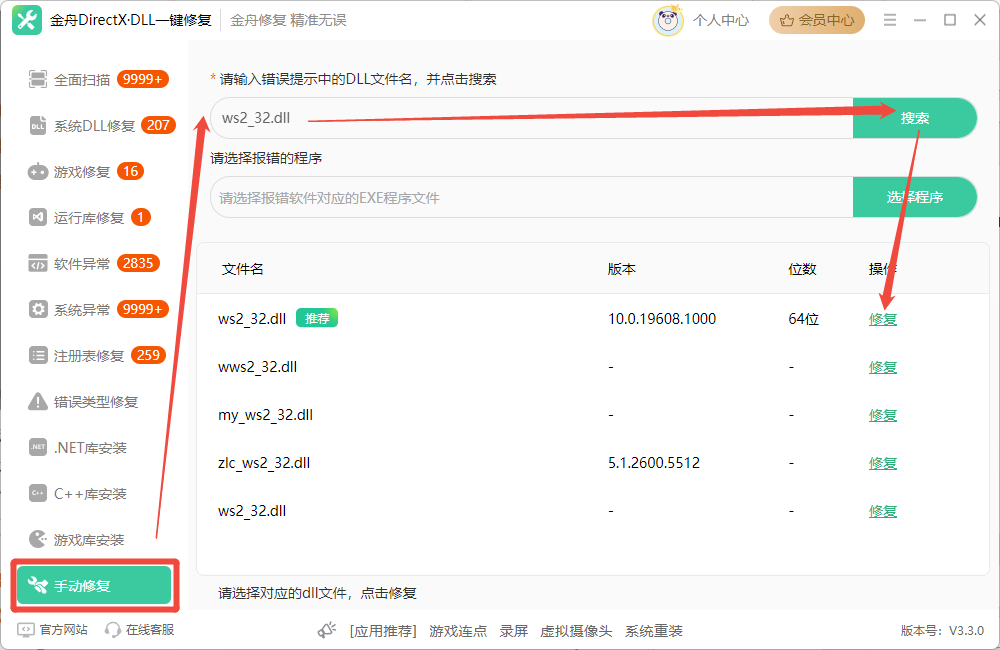Focus the DLL file name input field

[532, 118]
